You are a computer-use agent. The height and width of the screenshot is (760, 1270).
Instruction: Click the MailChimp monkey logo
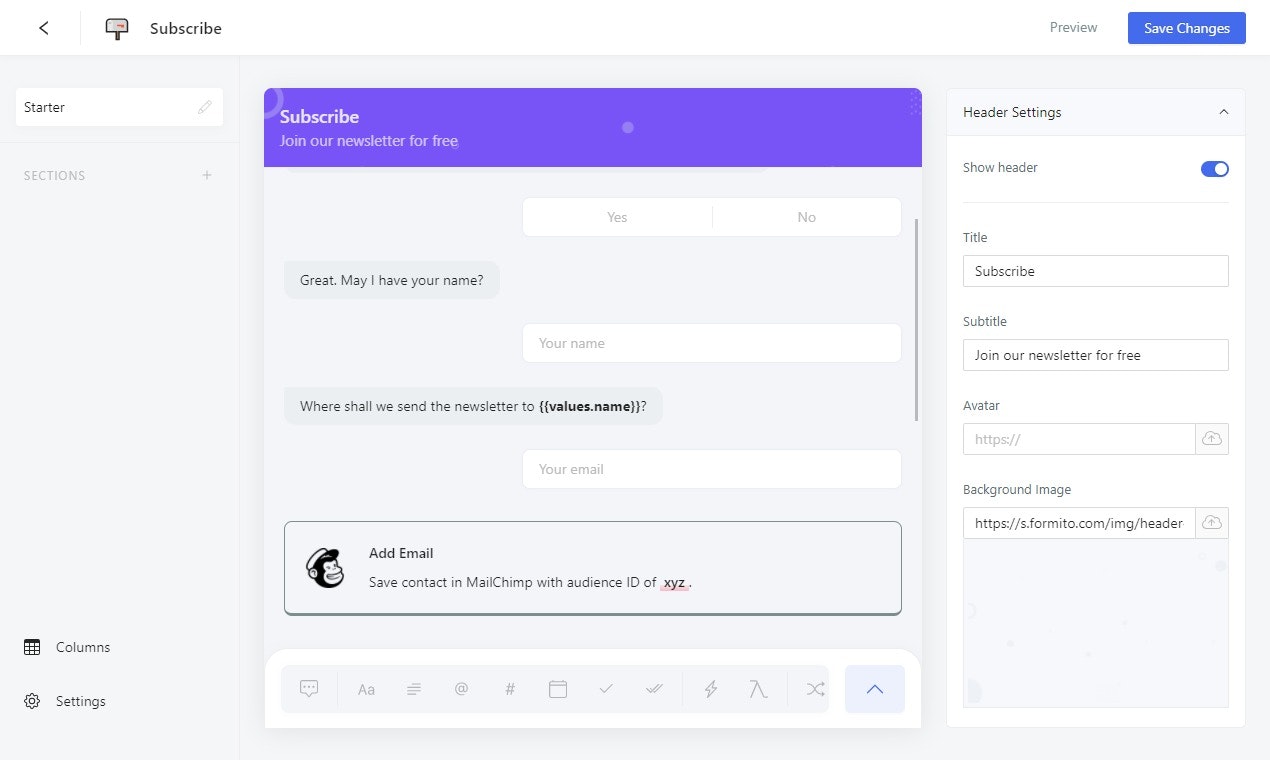325,568
